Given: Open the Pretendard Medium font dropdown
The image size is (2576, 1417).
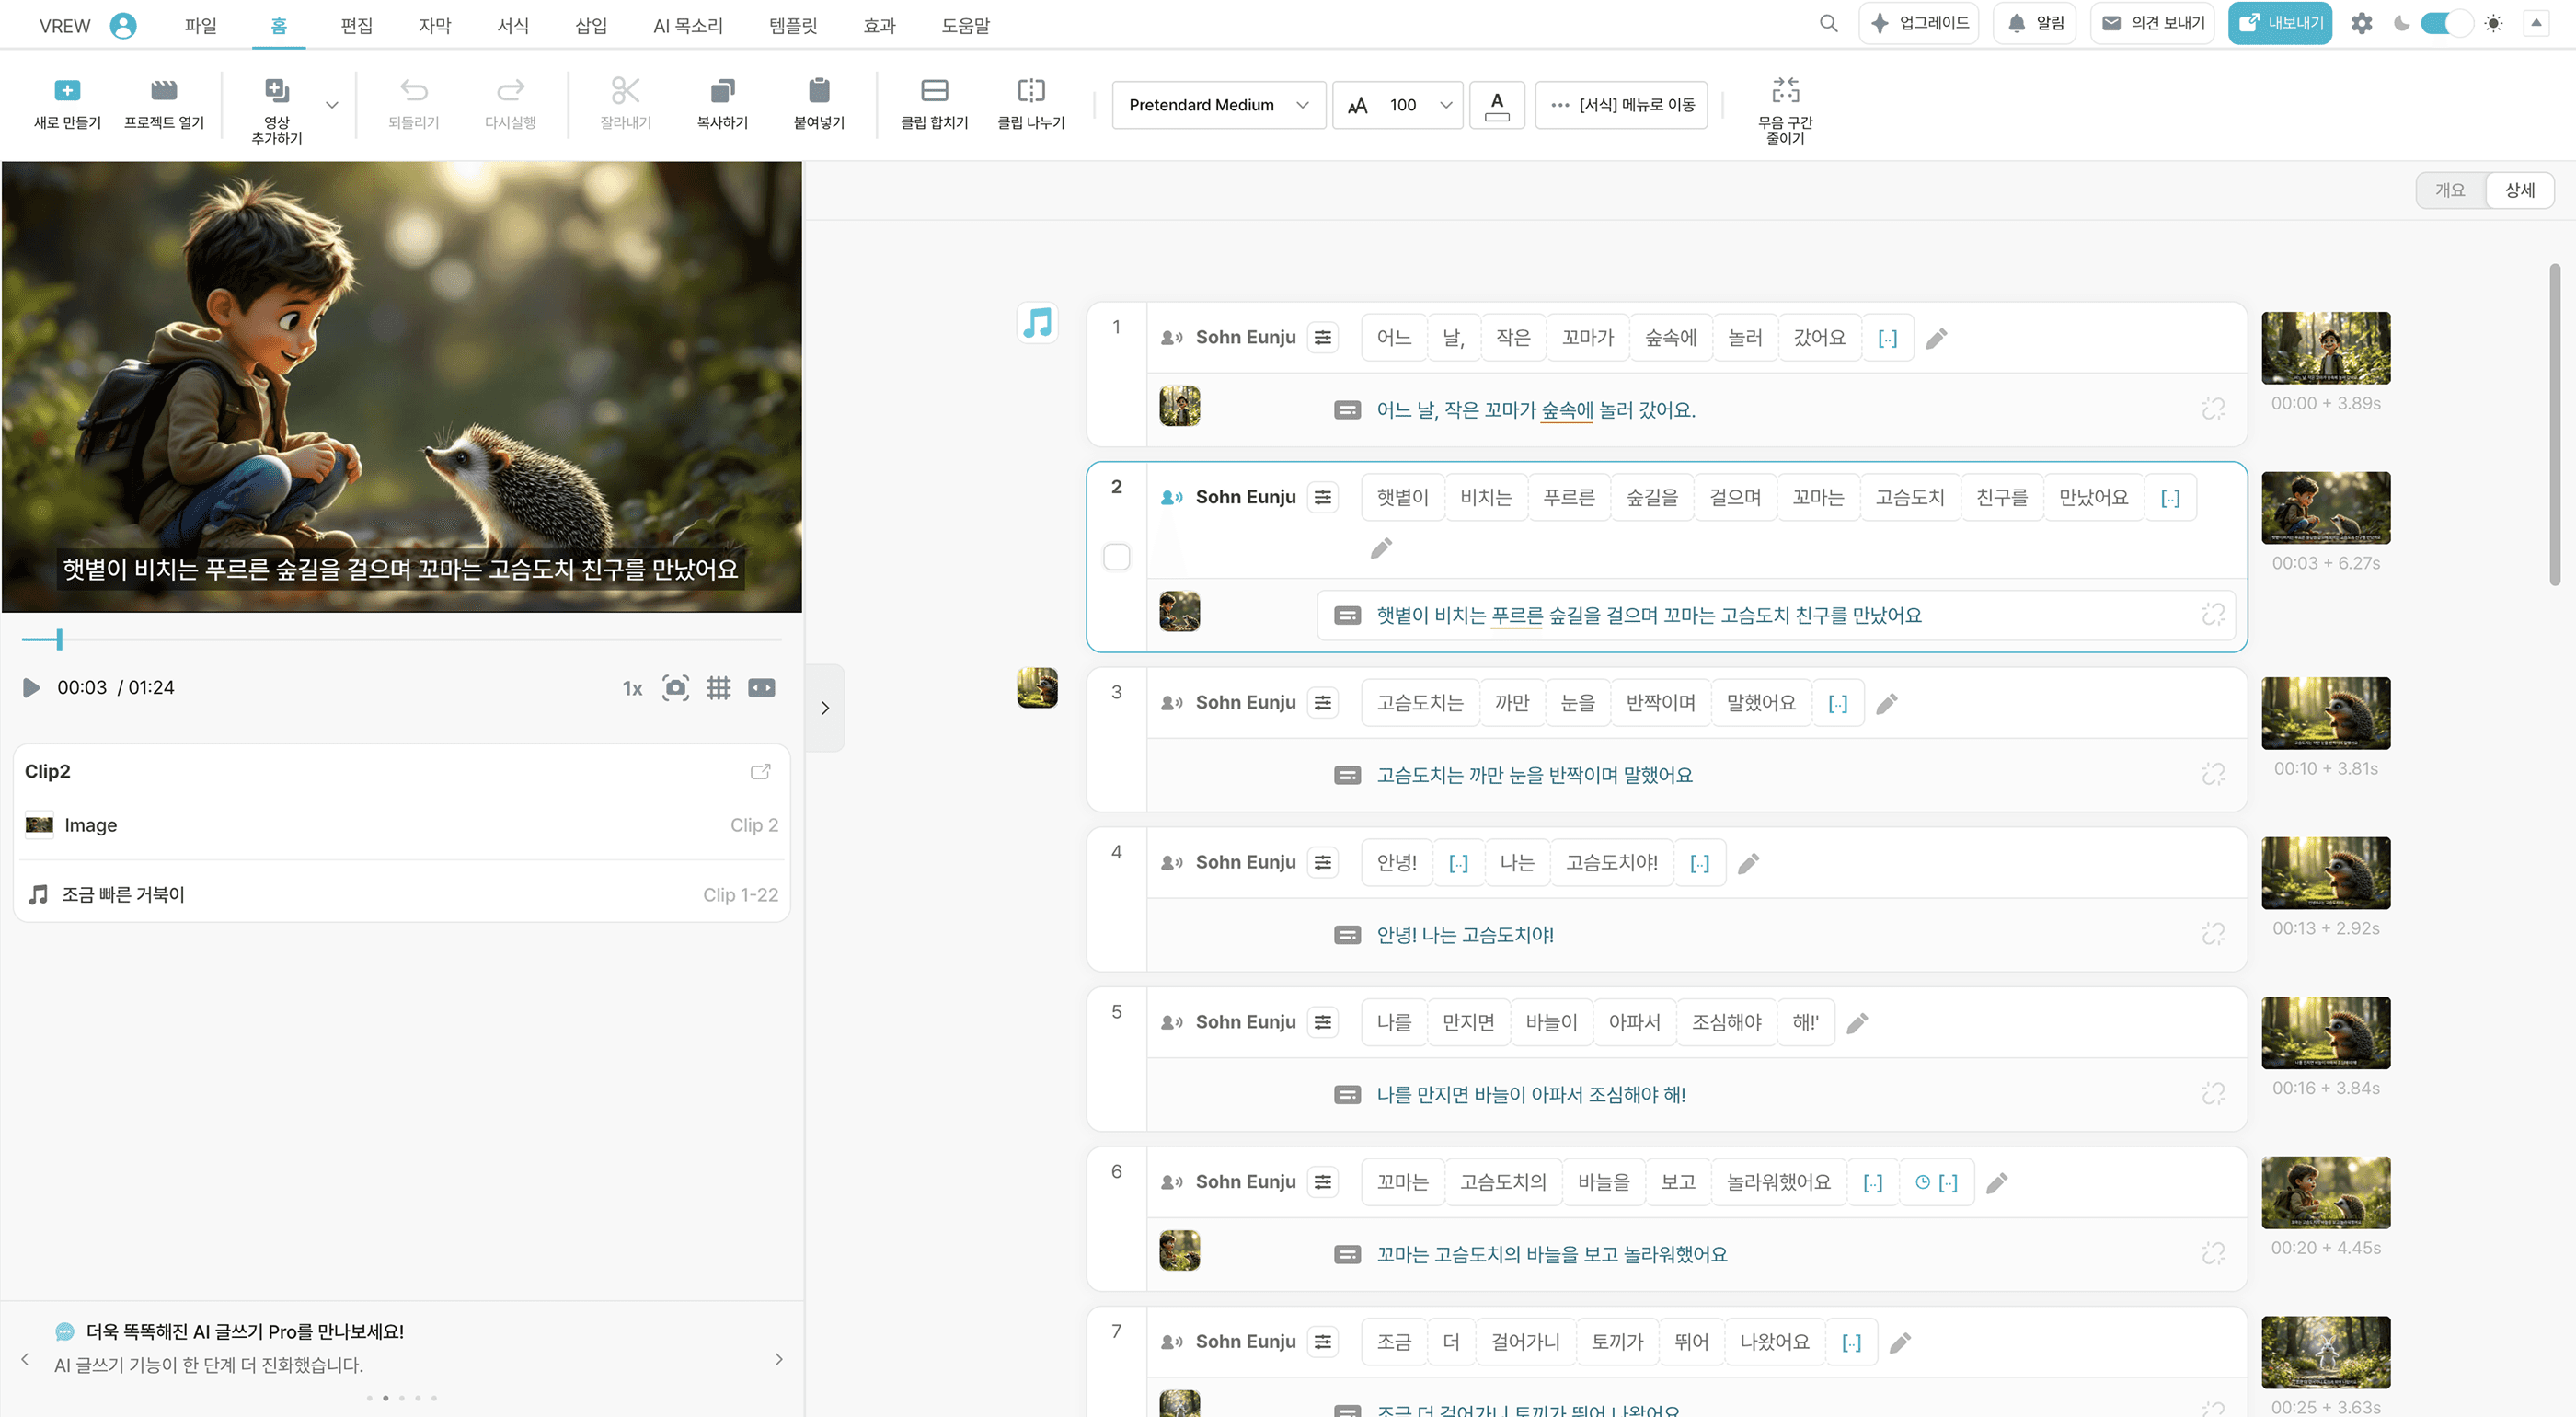Looking at the screenshot, I should tap(1218, 105).
